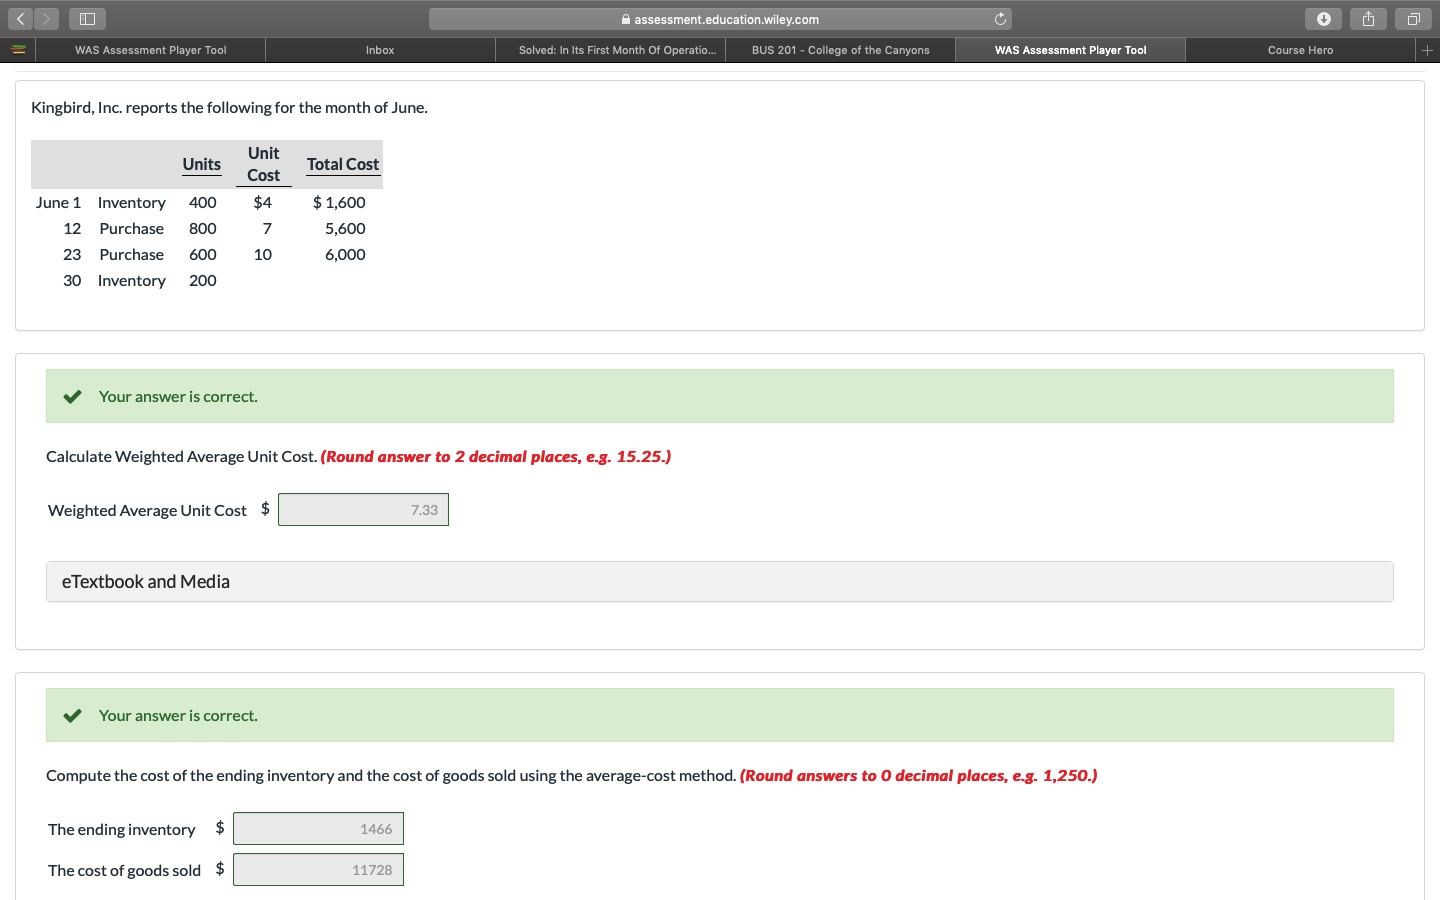Image resolution: width=1440 pixels, height=900 pixels.
Task: Click the forward navigation arrow
Action: click(45, 18)
